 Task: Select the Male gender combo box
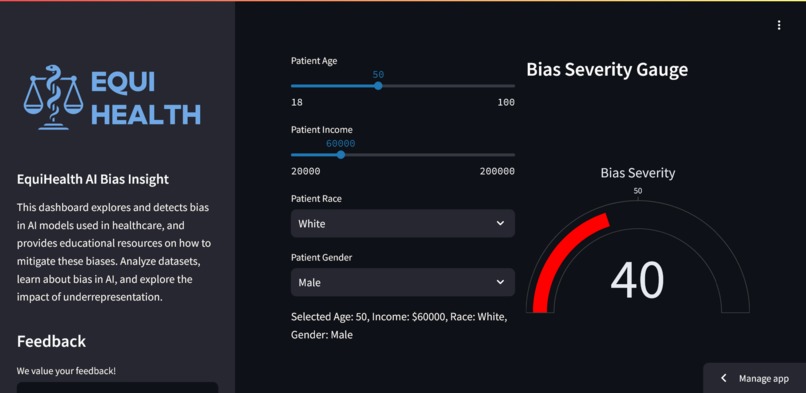click(x=402, y=282)
